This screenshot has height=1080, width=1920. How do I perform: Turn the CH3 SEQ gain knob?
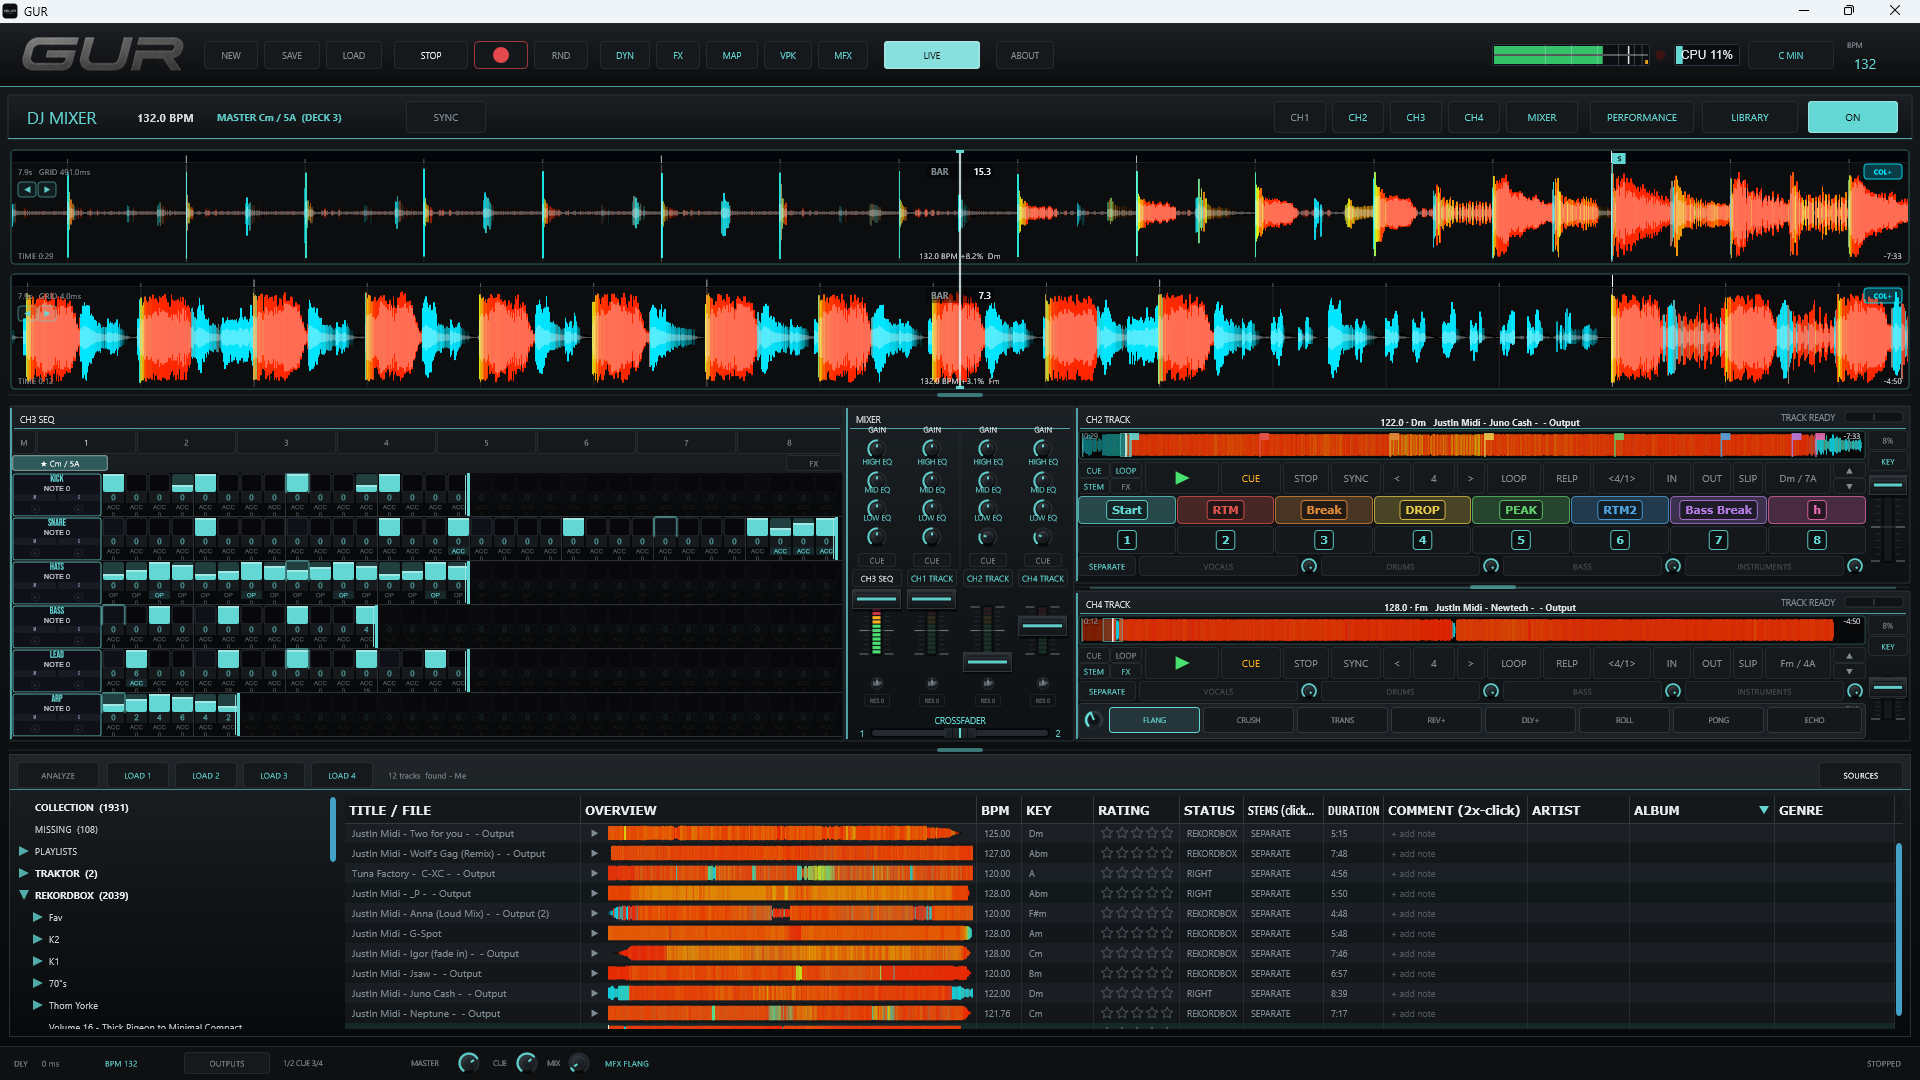[876, 447]
